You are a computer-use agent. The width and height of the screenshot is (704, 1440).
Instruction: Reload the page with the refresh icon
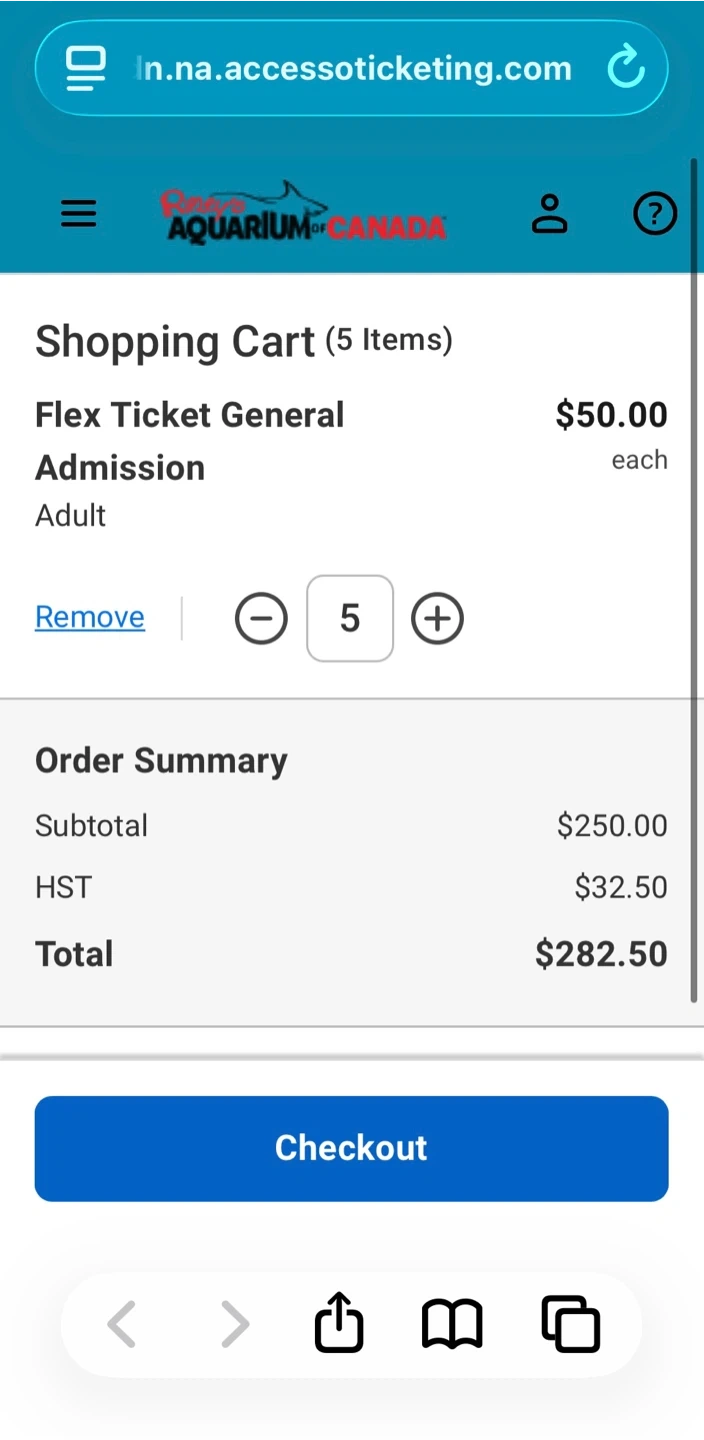pos(626,68)
